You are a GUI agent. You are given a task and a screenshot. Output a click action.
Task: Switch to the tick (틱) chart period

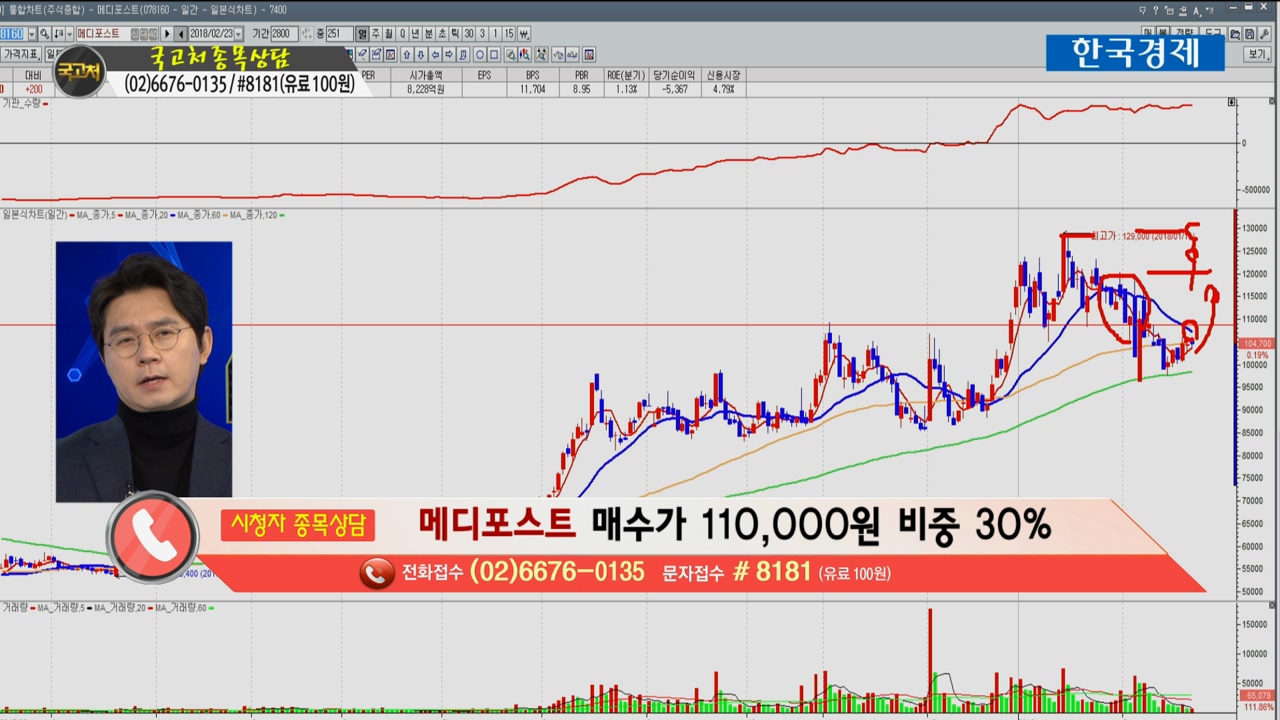455,34
